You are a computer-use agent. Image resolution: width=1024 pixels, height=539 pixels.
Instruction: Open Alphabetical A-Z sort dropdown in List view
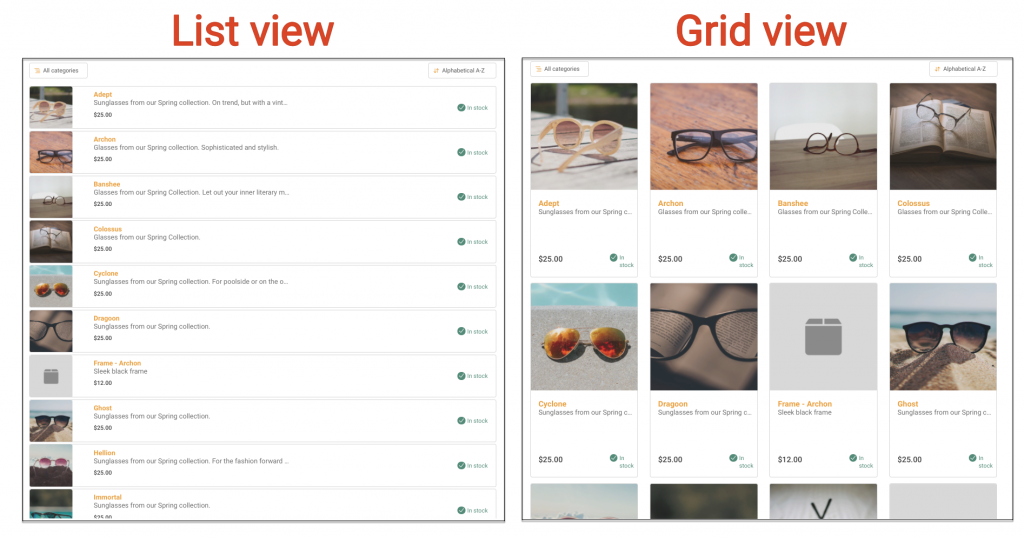pos(462,71)
